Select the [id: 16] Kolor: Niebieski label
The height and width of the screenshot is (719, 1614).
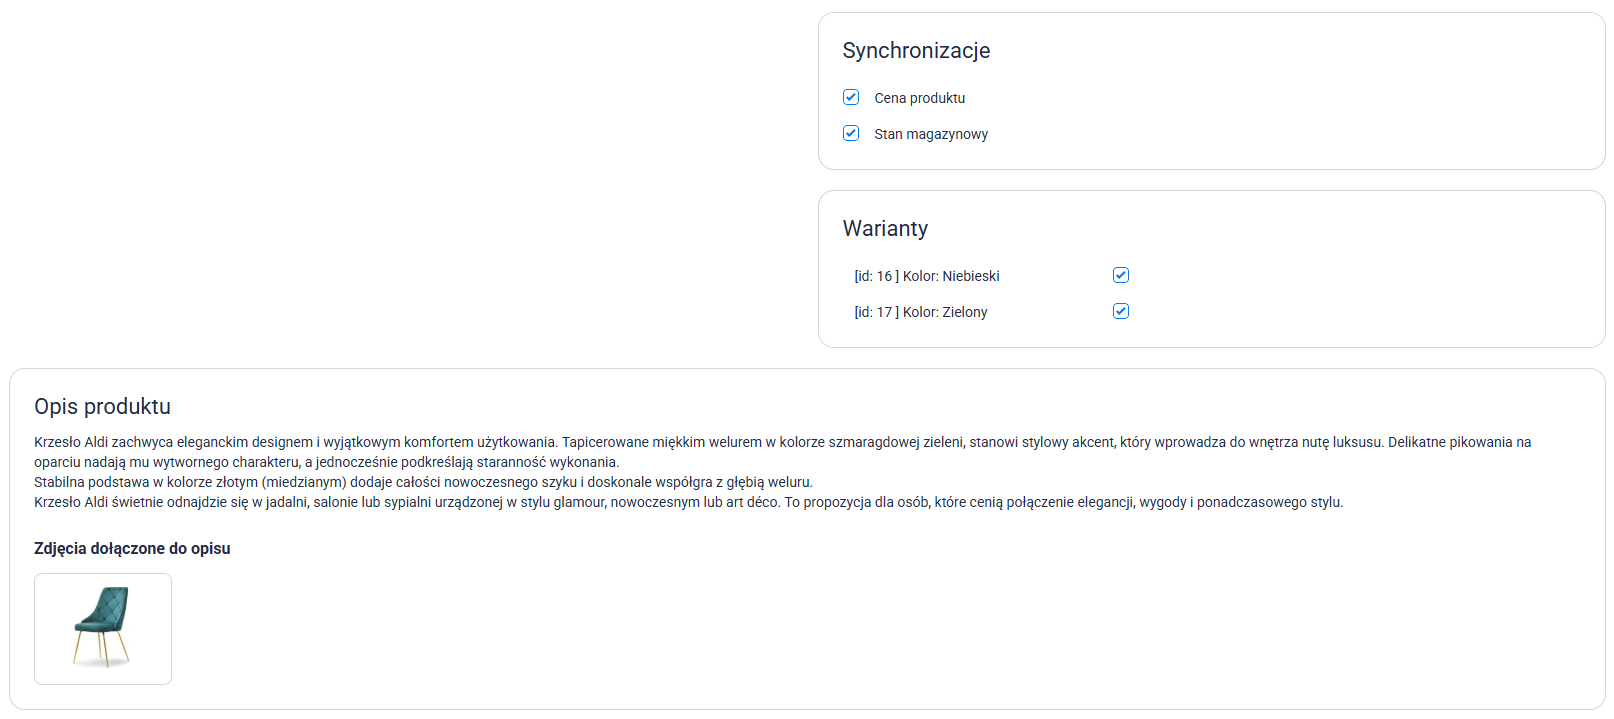[926, 276]
